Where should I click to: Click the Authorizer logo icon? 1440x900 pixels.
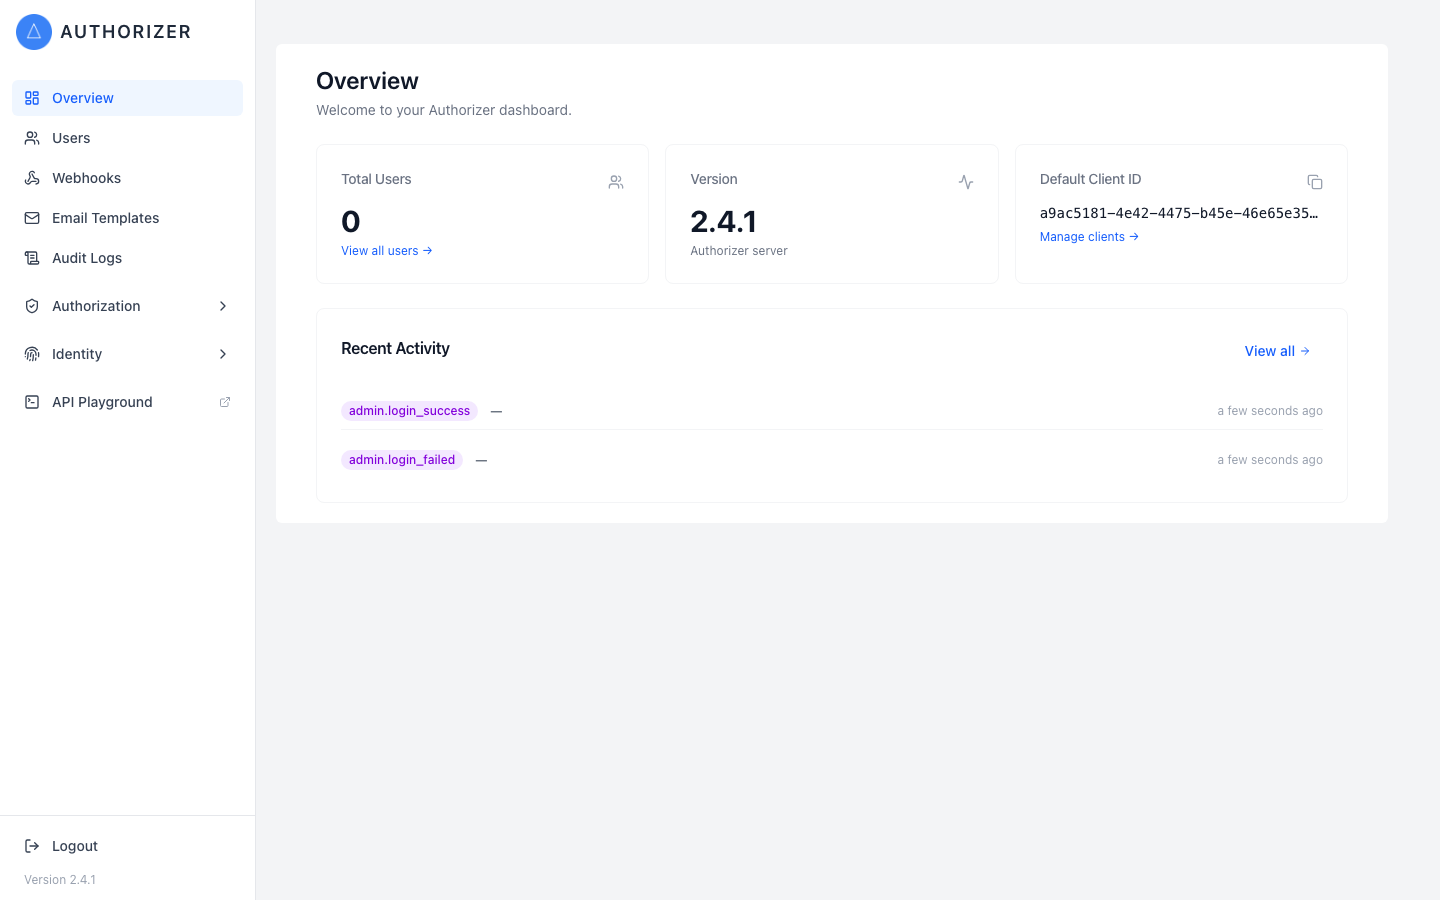pos(34,32)
